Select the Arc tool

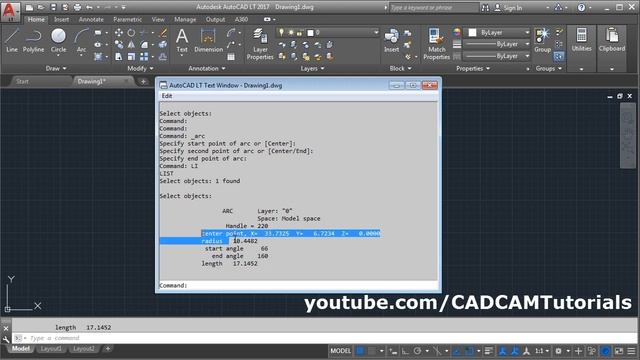click(81, 41)
